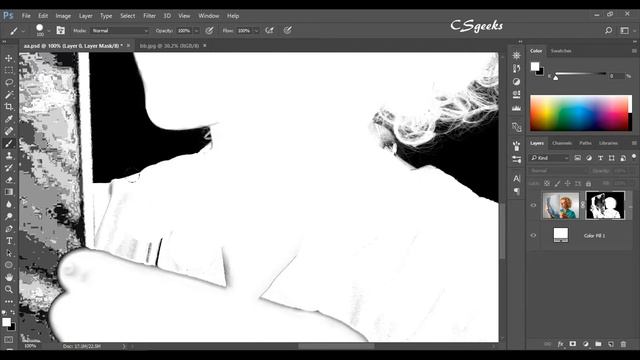Select the Blur tool
Viewport: 640px width, 360px height.
coord(9,204)
